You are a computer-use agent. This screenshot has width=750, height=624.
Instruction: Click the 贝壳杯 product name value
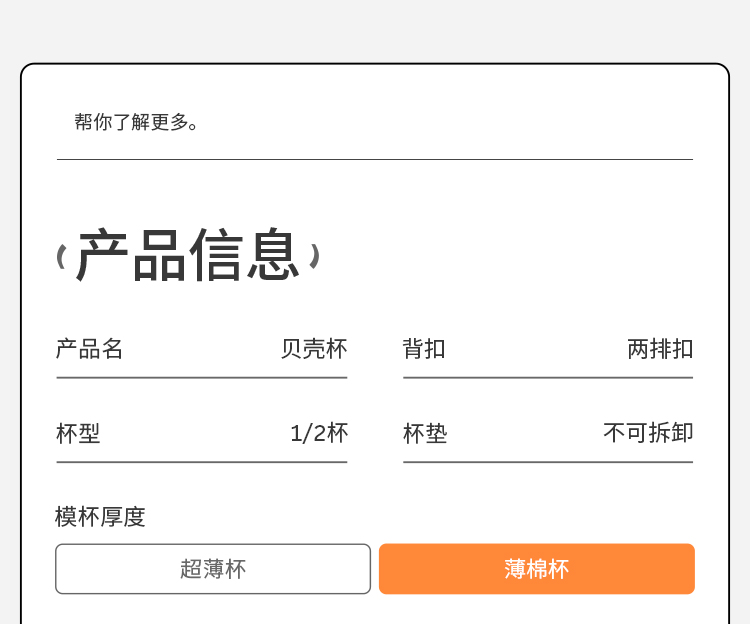pyautogui.click(x=314, y=349)
